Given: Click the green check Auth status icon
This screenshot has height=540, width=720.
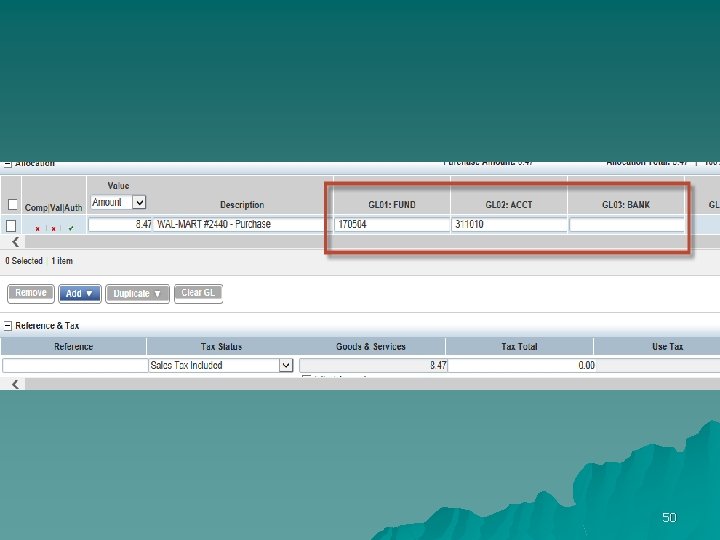Looking at the screenshot, I should click(x=71, y=228).
